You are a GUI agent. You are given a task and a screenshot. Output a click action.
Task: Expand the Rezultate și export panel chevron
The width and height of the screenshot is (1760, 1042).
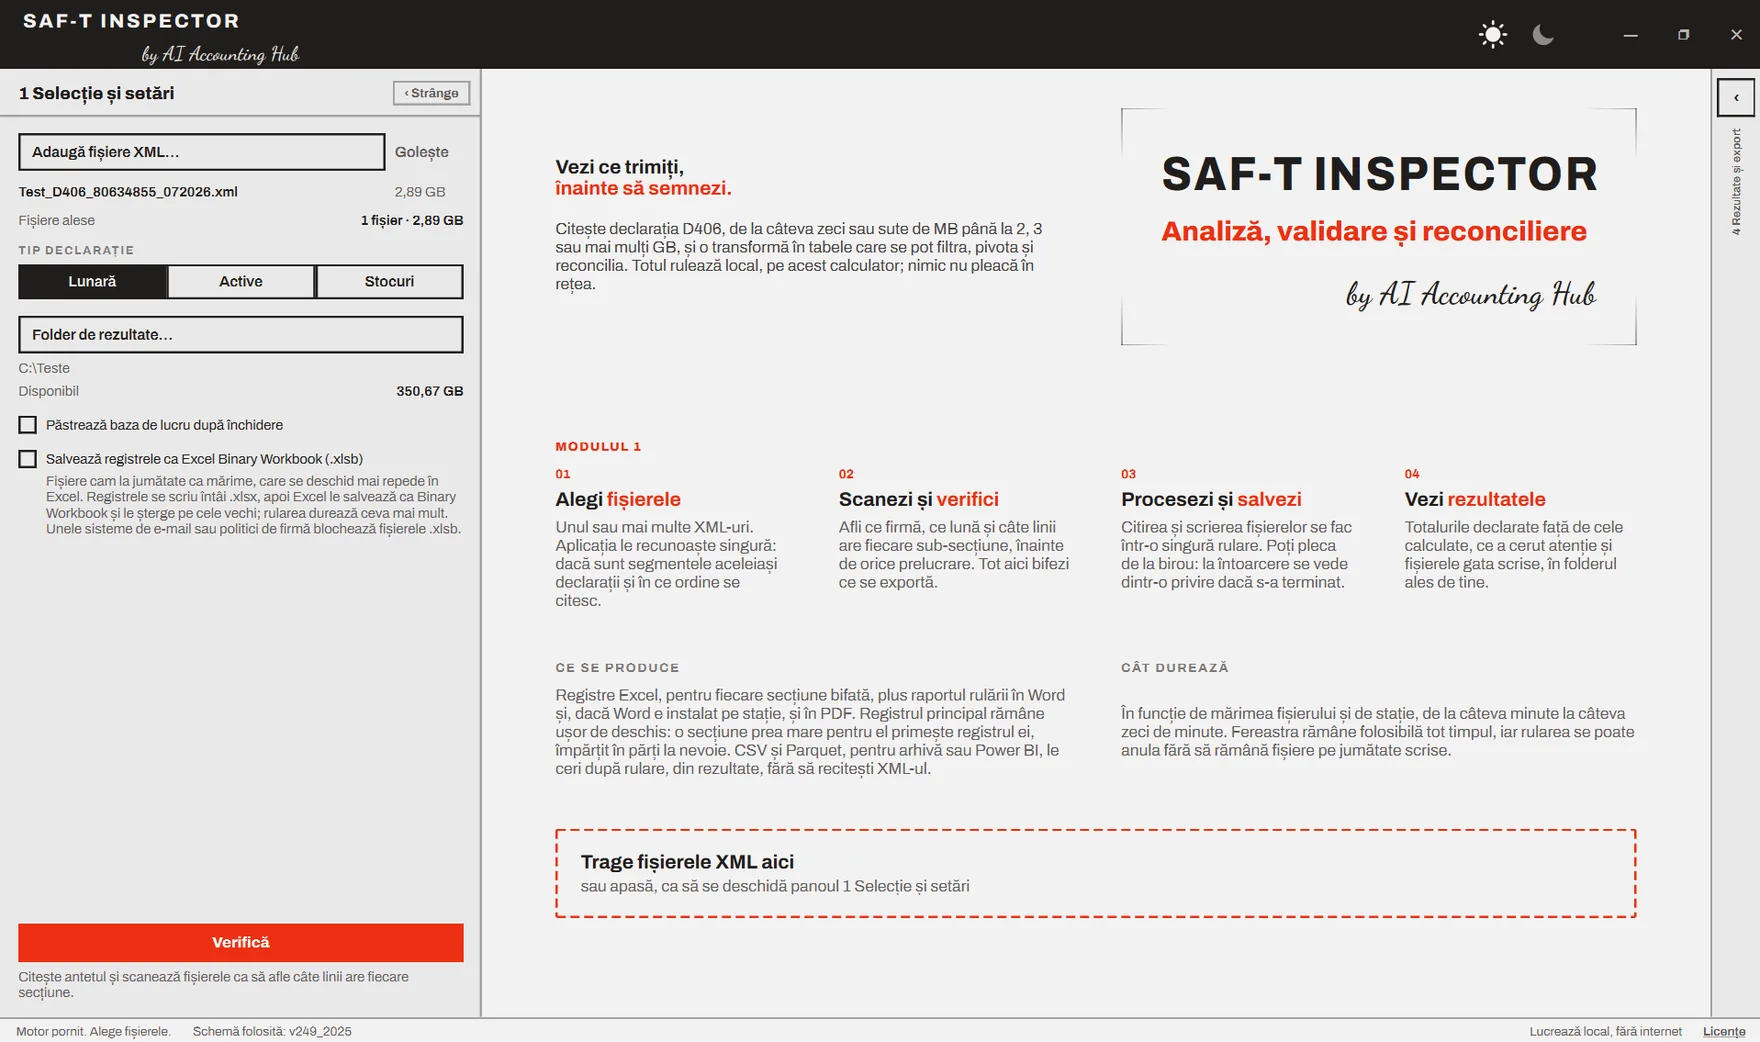coord(1736,98)
